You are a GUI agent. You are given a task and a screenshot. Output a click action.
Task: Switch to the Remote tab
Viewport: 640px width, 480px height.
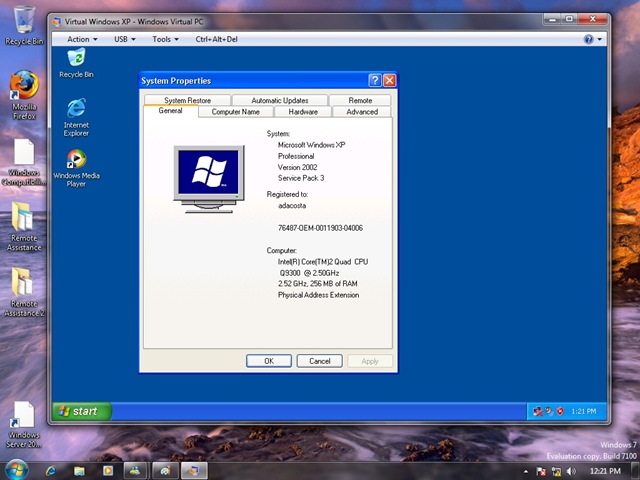(360, 100)
